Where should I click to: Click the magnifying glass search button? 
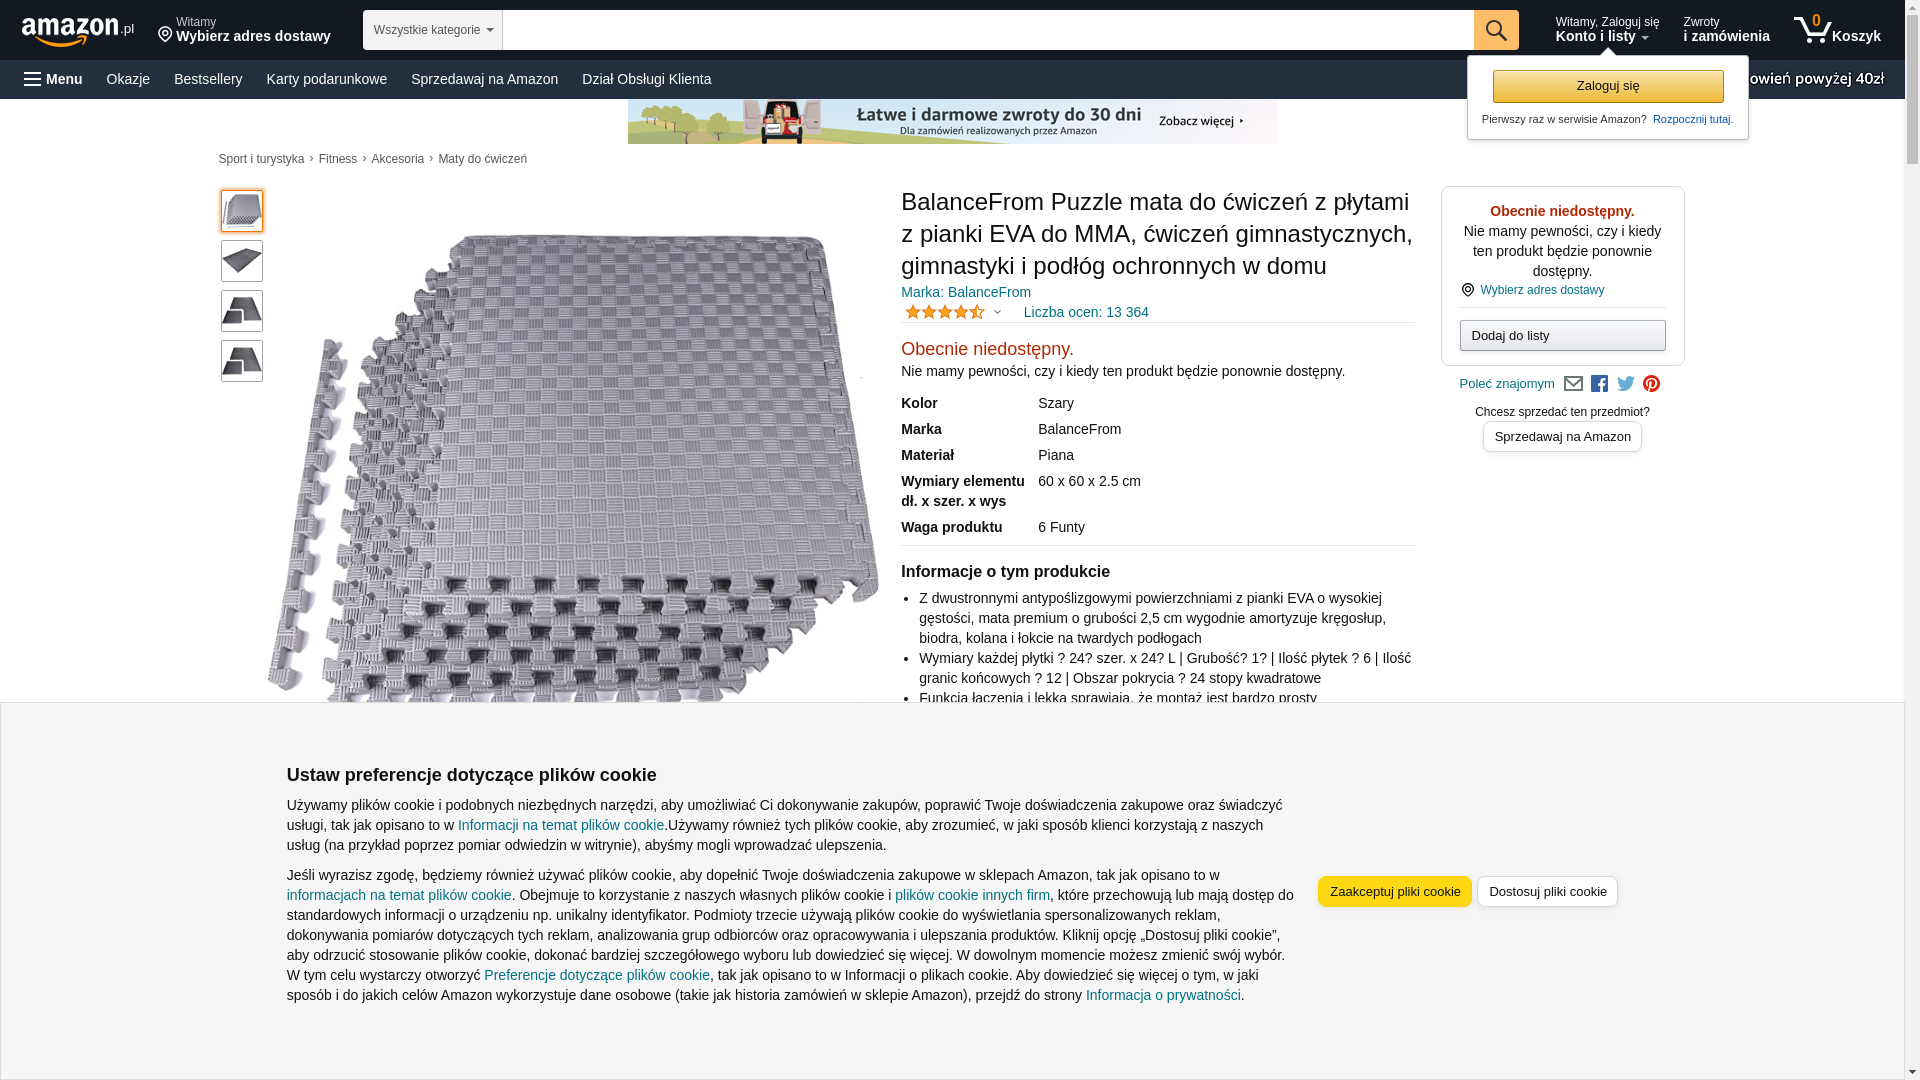pos(1496,30)
